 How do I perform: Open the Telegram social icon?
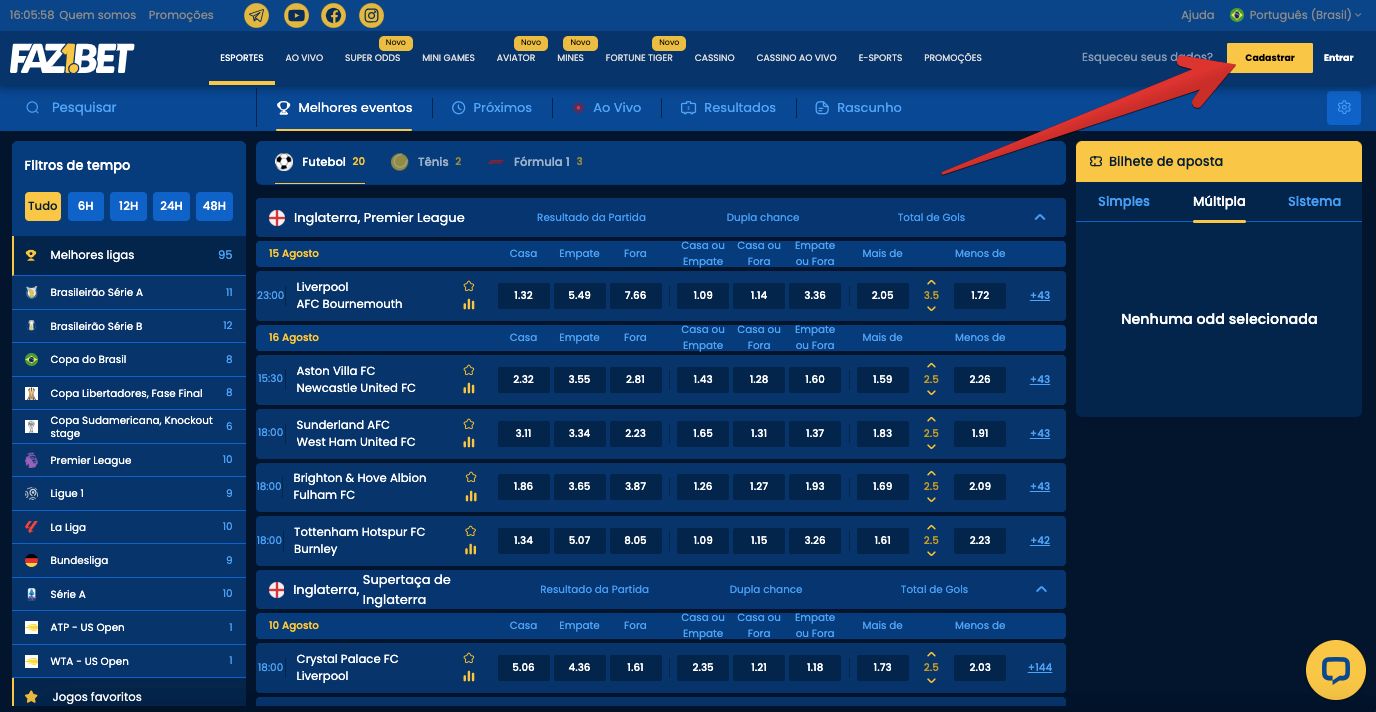257,15
